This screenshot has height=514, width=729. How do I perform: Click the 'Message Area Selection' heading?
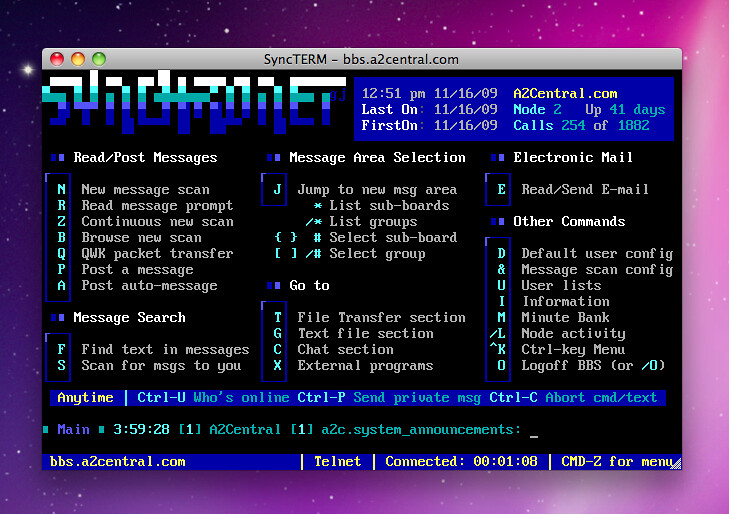pos(377,158)
